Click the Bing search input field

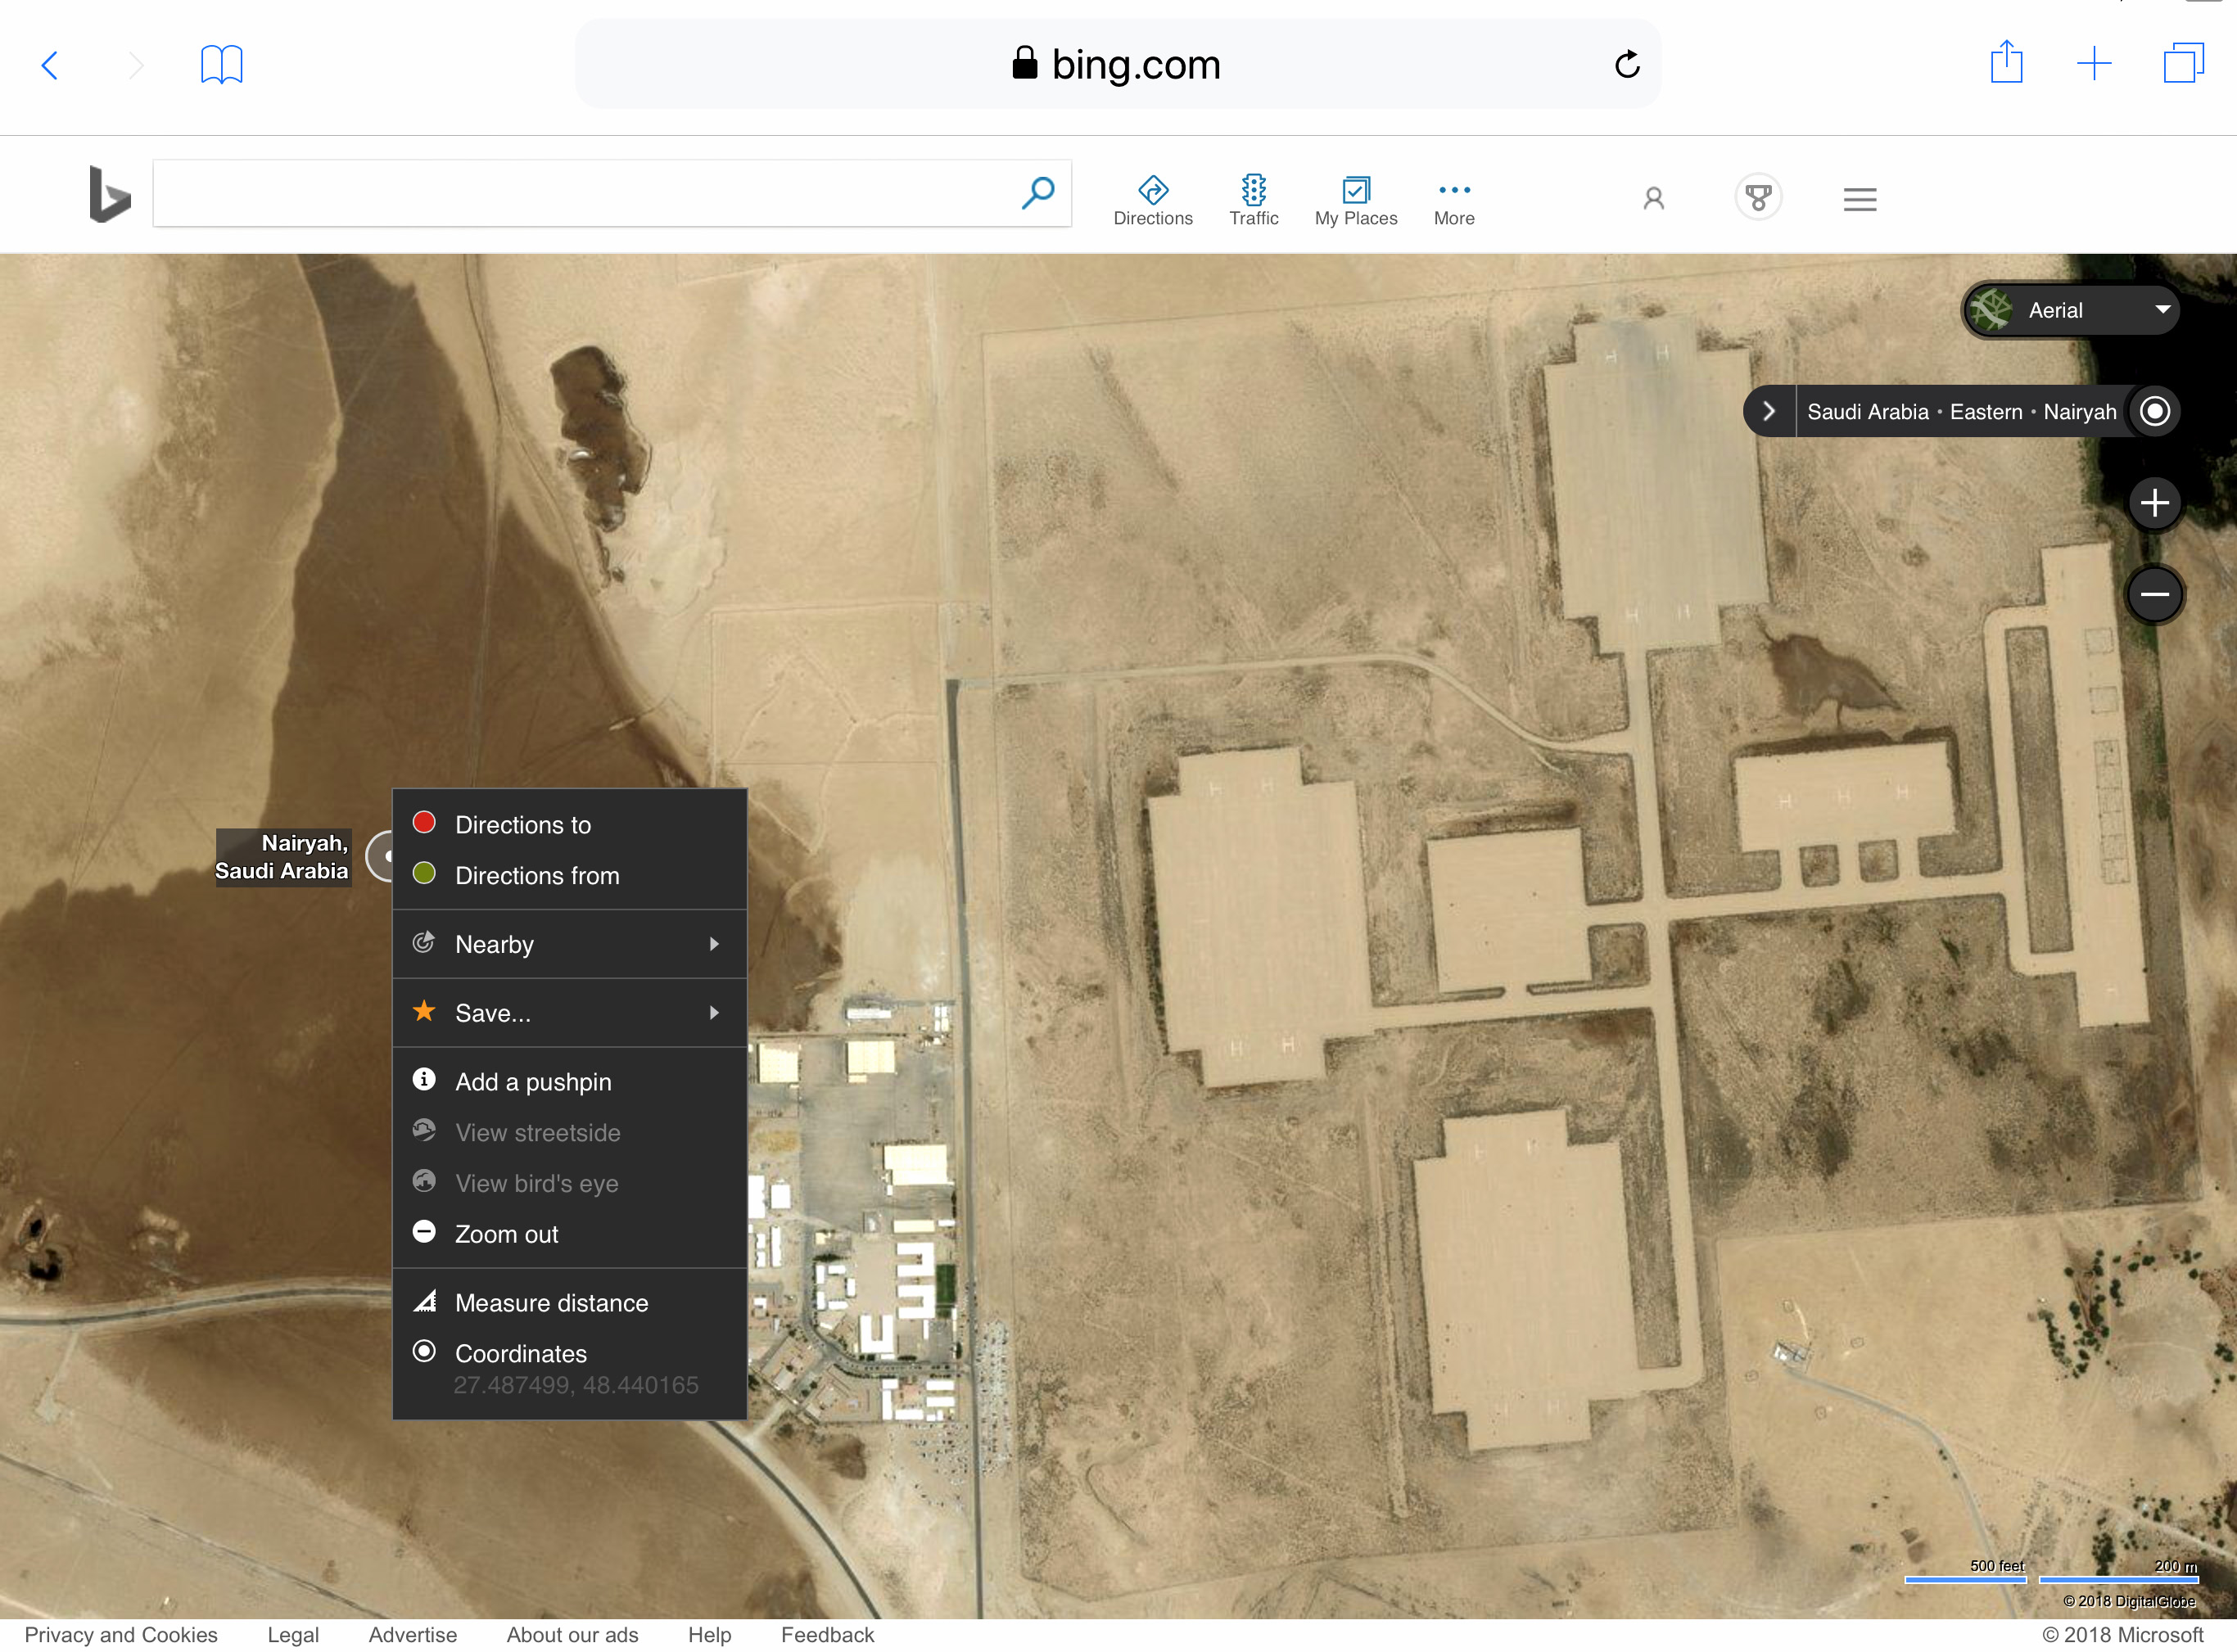pyautogui.click(x=585, y=193)
